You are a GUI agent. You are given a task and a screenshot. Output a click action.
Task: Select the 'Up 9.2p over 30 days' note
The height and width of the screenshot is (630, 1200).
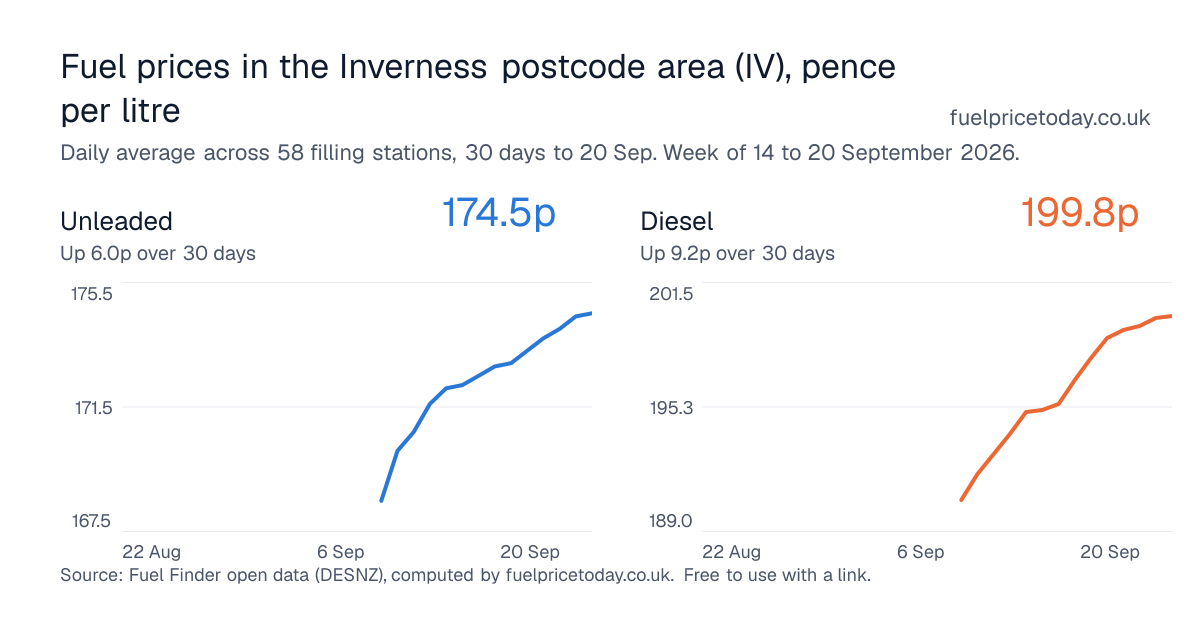[x=738, y=253]
